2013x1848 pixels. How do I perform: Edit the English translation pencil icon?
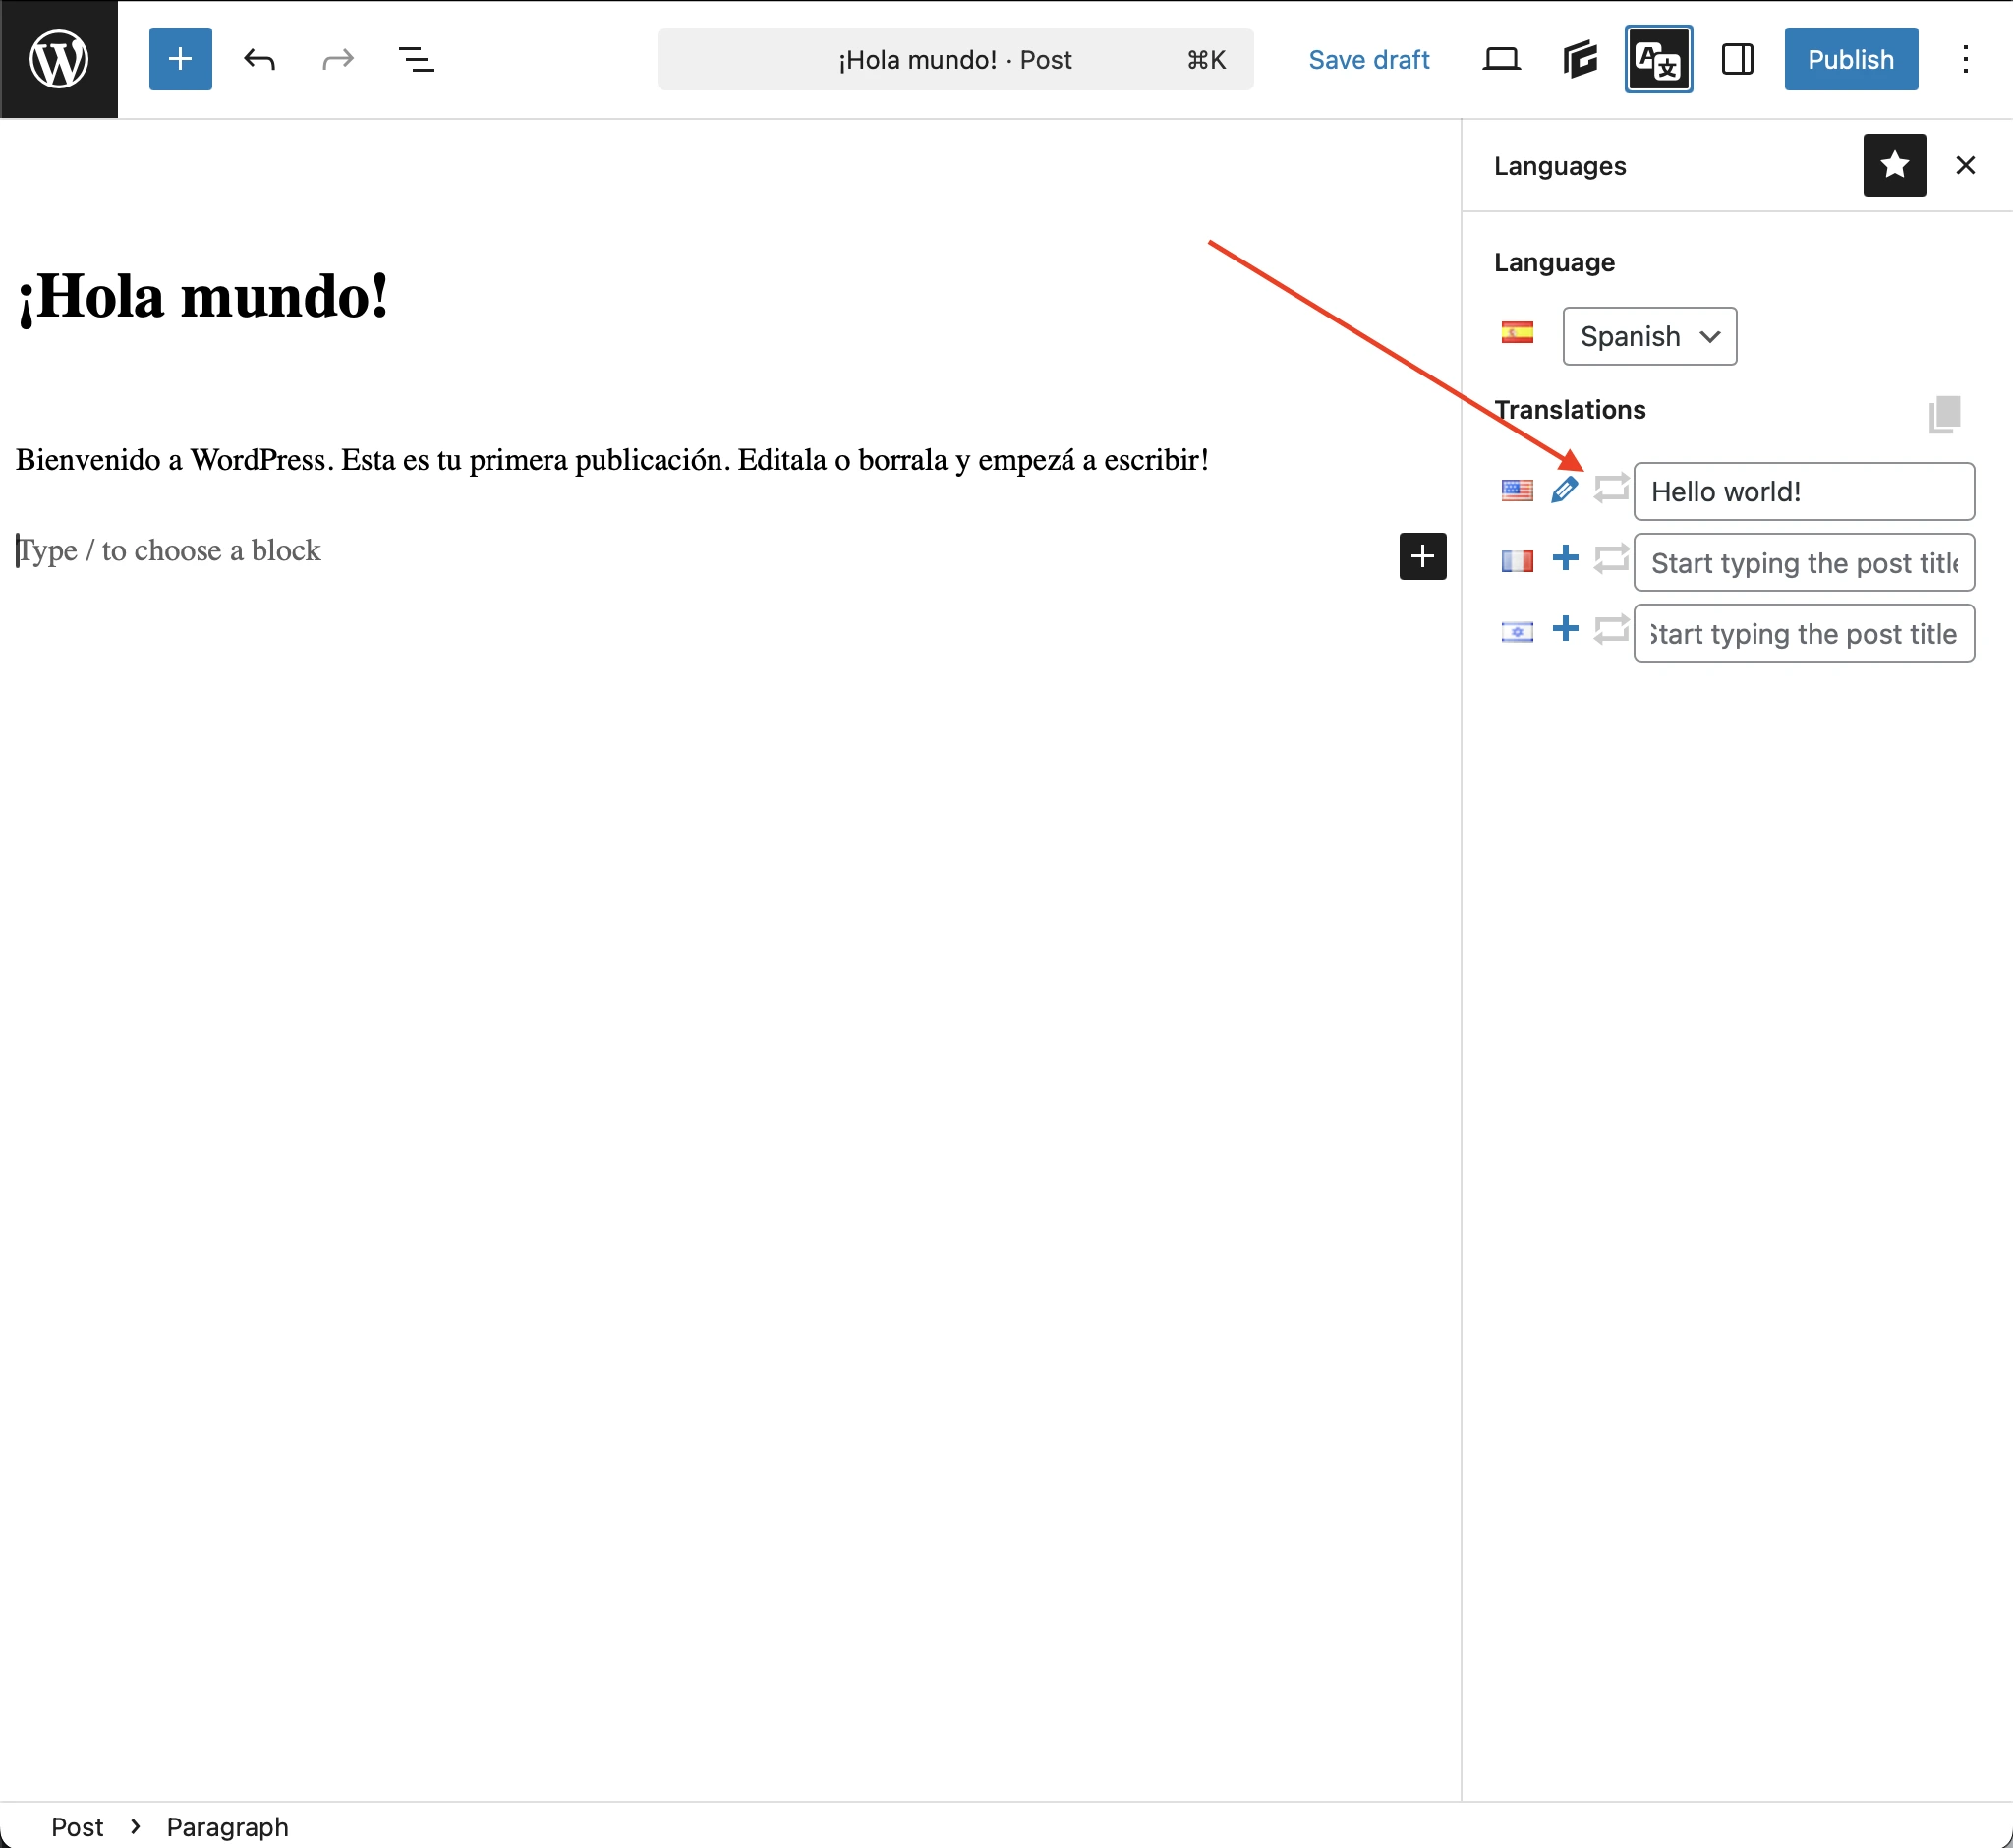click(x=1564, y=490)
